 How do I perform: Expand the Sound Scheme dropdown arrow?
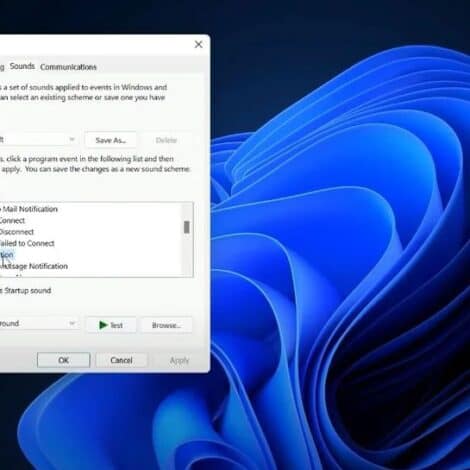pos(72,139)
